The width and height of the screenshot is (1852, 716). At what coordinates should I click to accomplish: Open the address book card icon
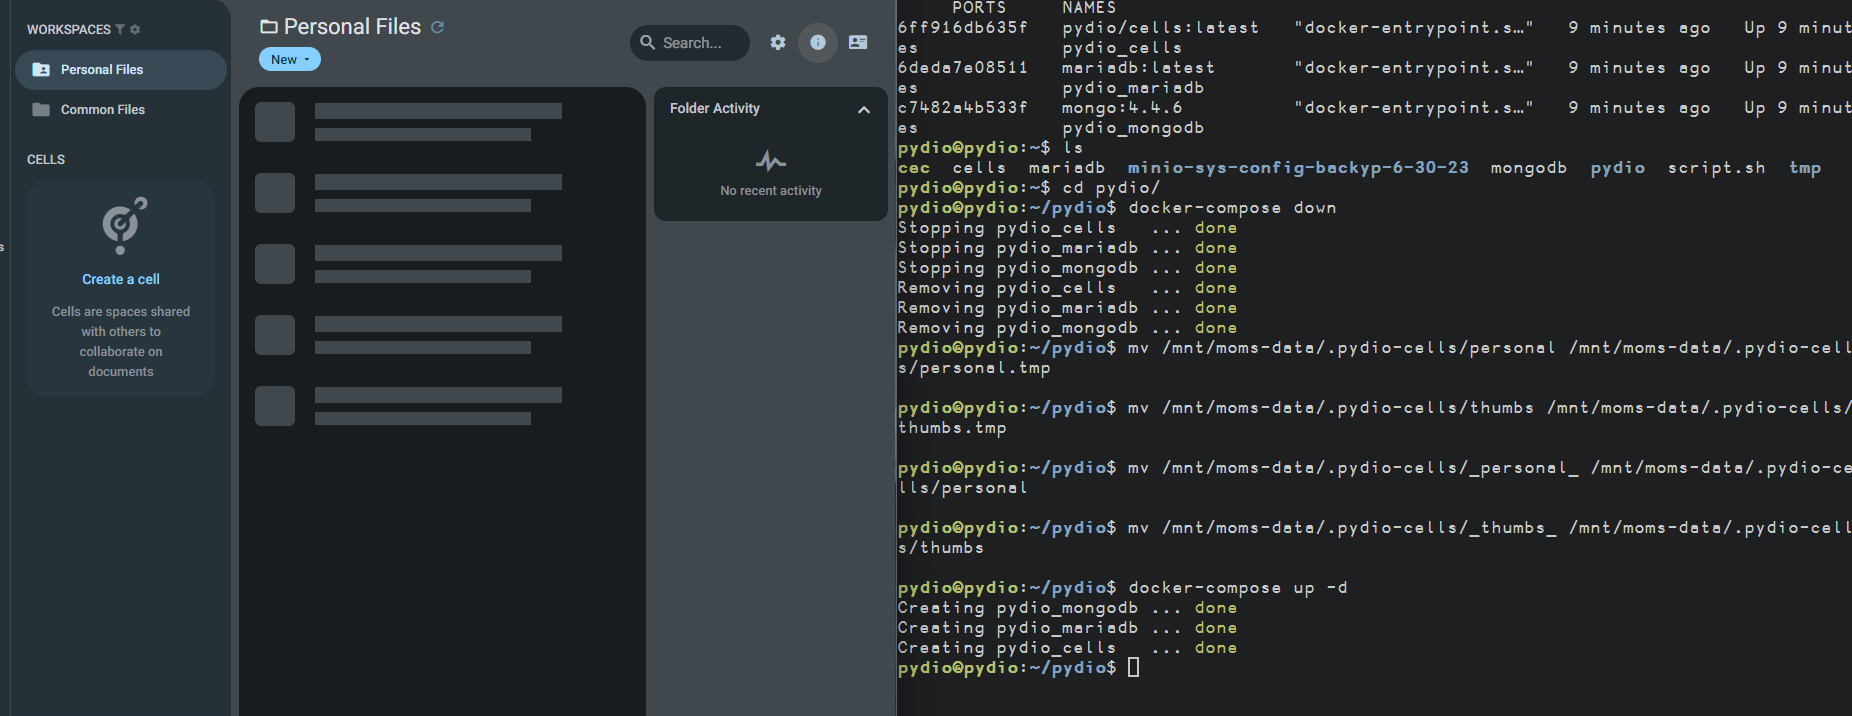click(x=858, y=42)
